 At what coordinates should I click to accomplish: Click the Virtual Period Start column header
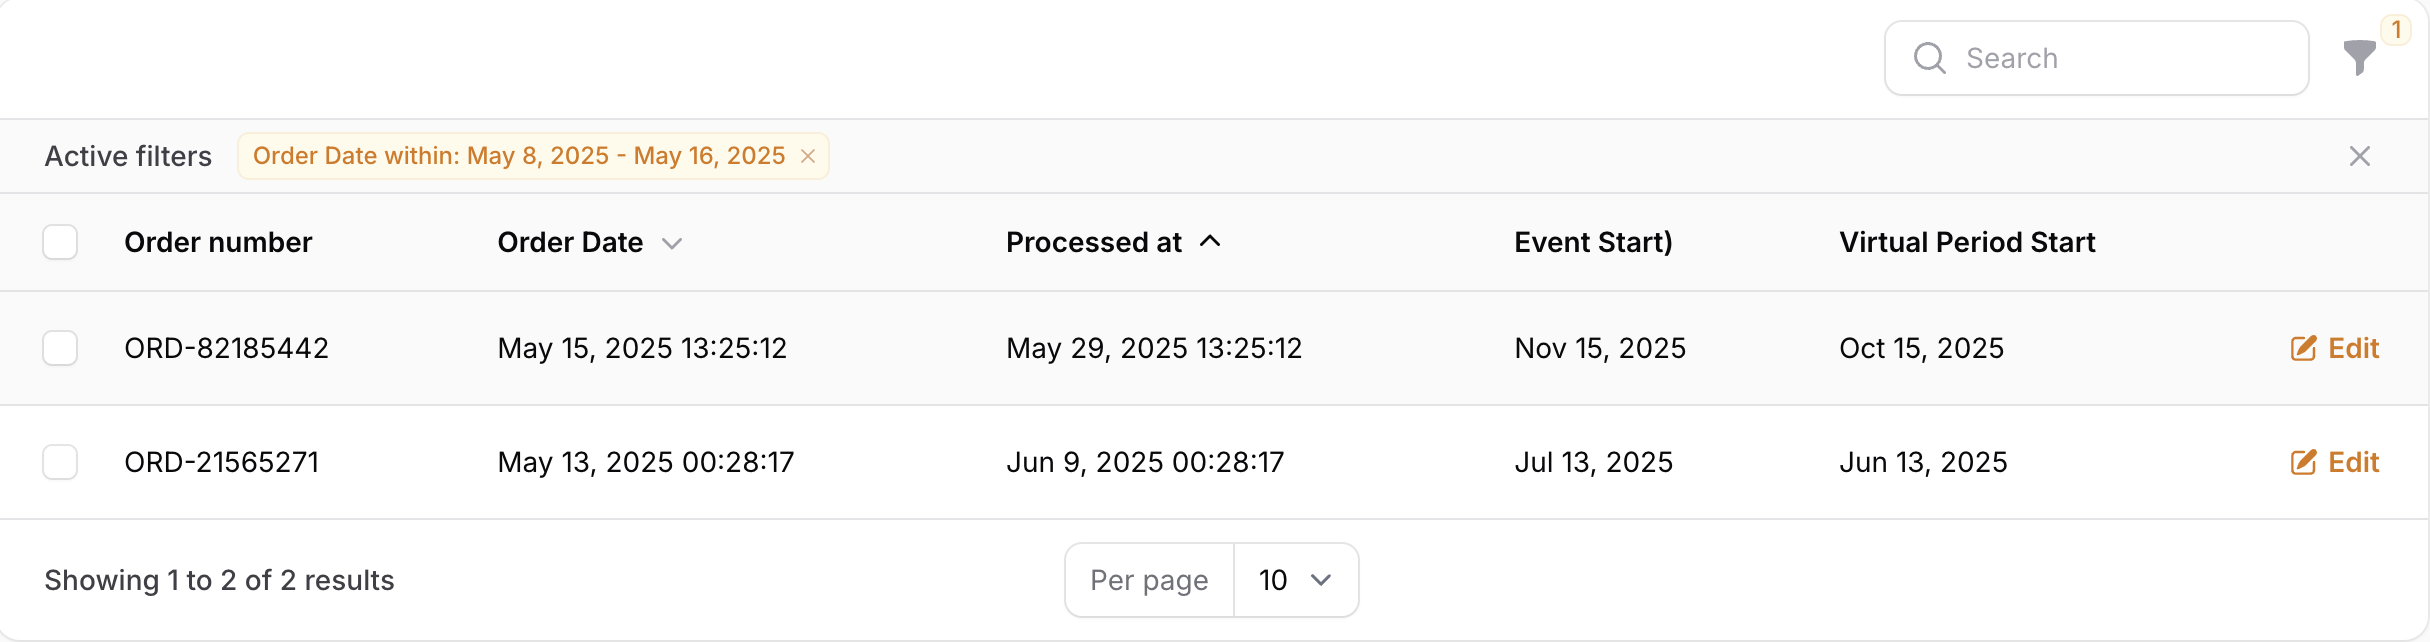click(1967, 242)
